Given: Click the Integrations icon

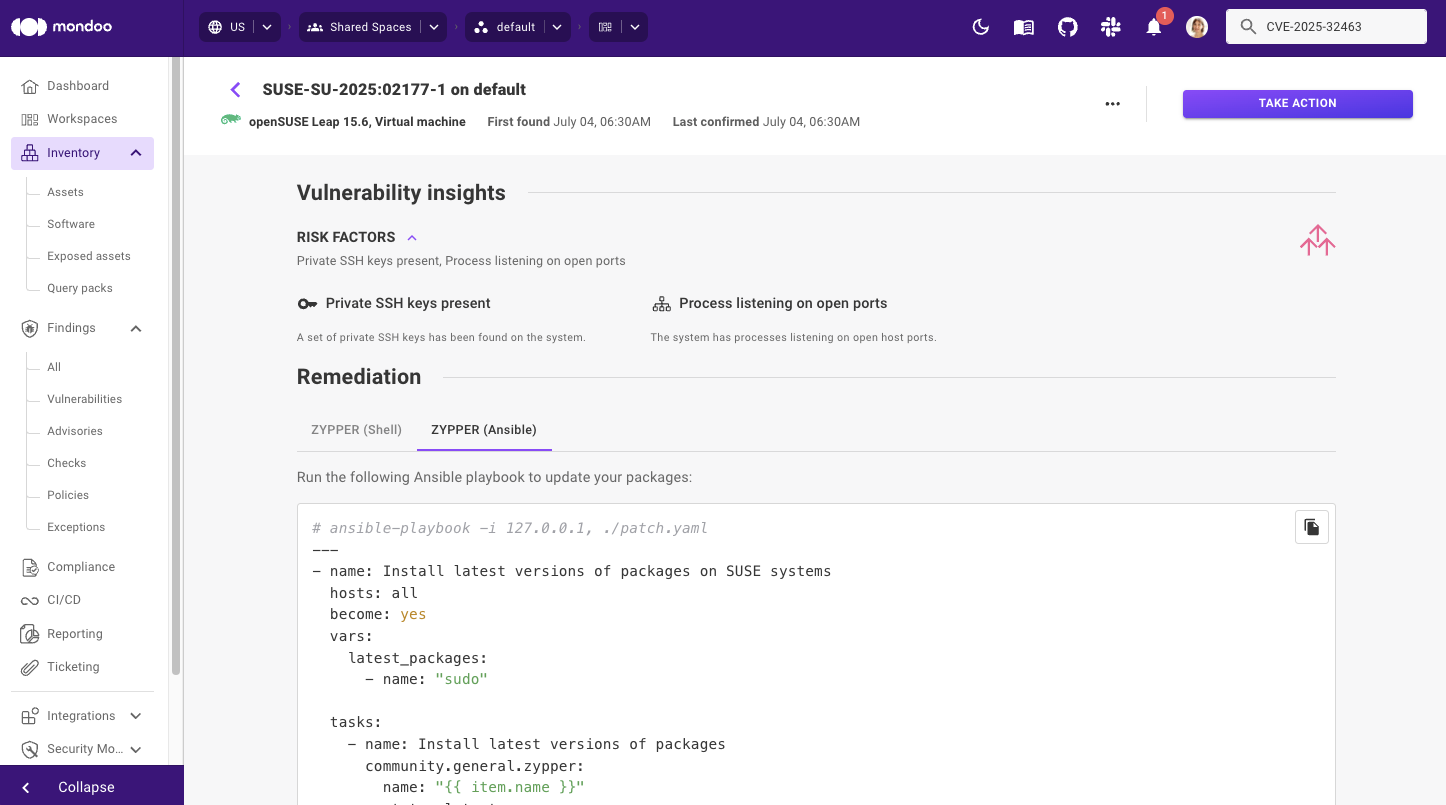Looking at the screenshot, I should pyautogui.click(x=30, y=716).
